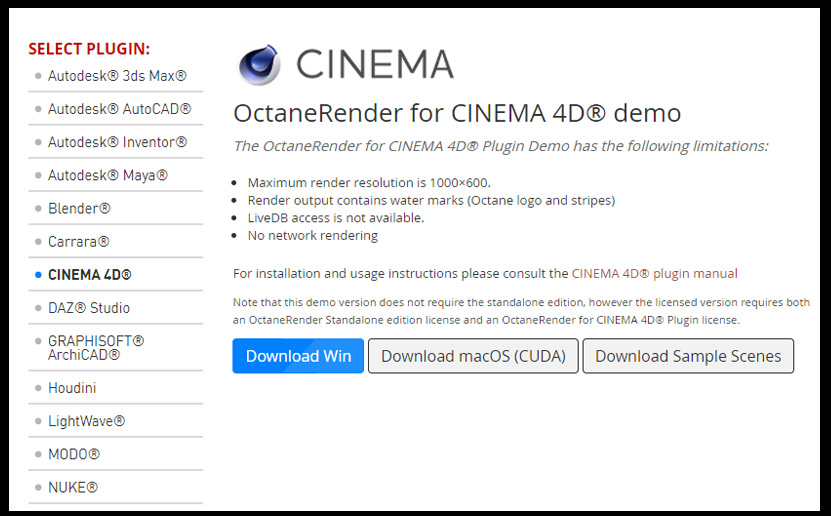Select Autodesk Maya plugin
Screen dimensions: 831x516
(x=108, y=175)
